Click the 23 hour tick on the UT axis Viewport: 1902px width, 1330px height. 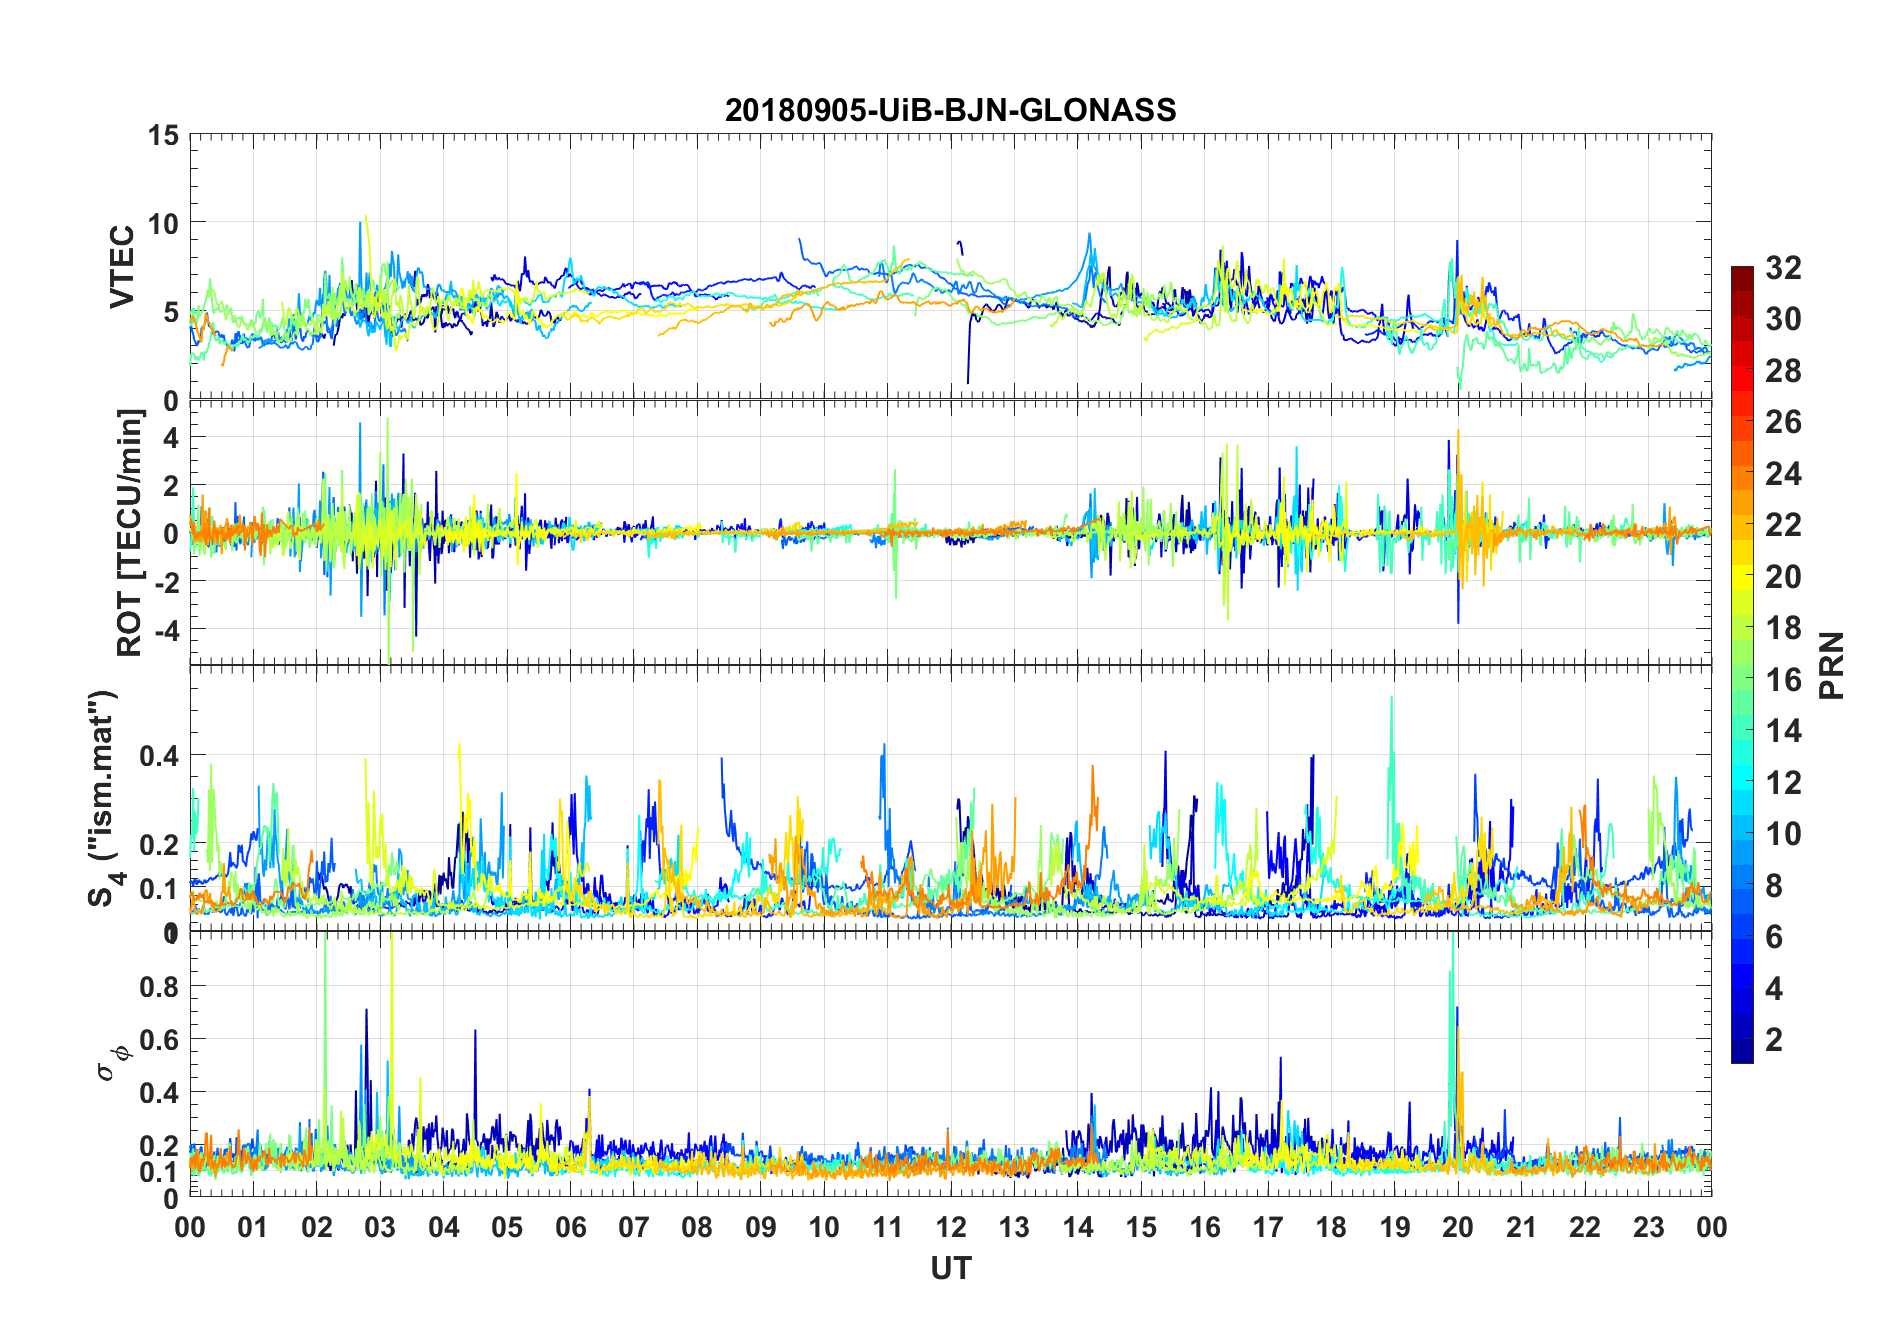[1648, 1227]
